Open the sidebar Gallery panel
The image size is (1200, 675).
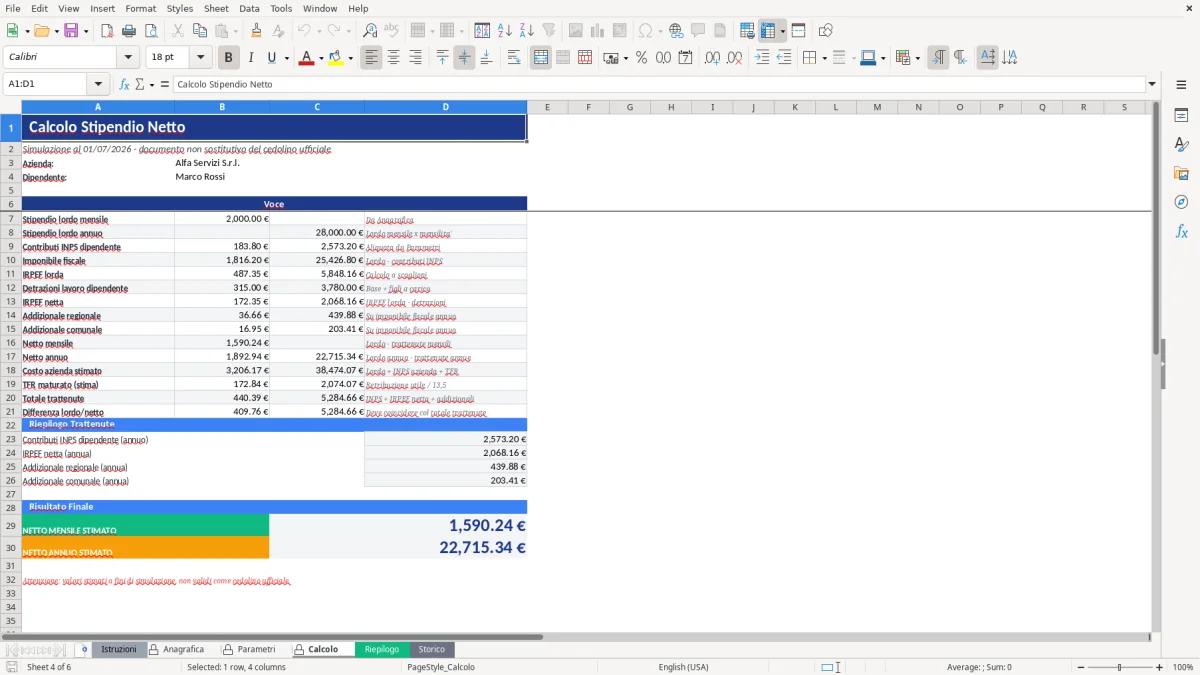click(x=1181, y=174)
